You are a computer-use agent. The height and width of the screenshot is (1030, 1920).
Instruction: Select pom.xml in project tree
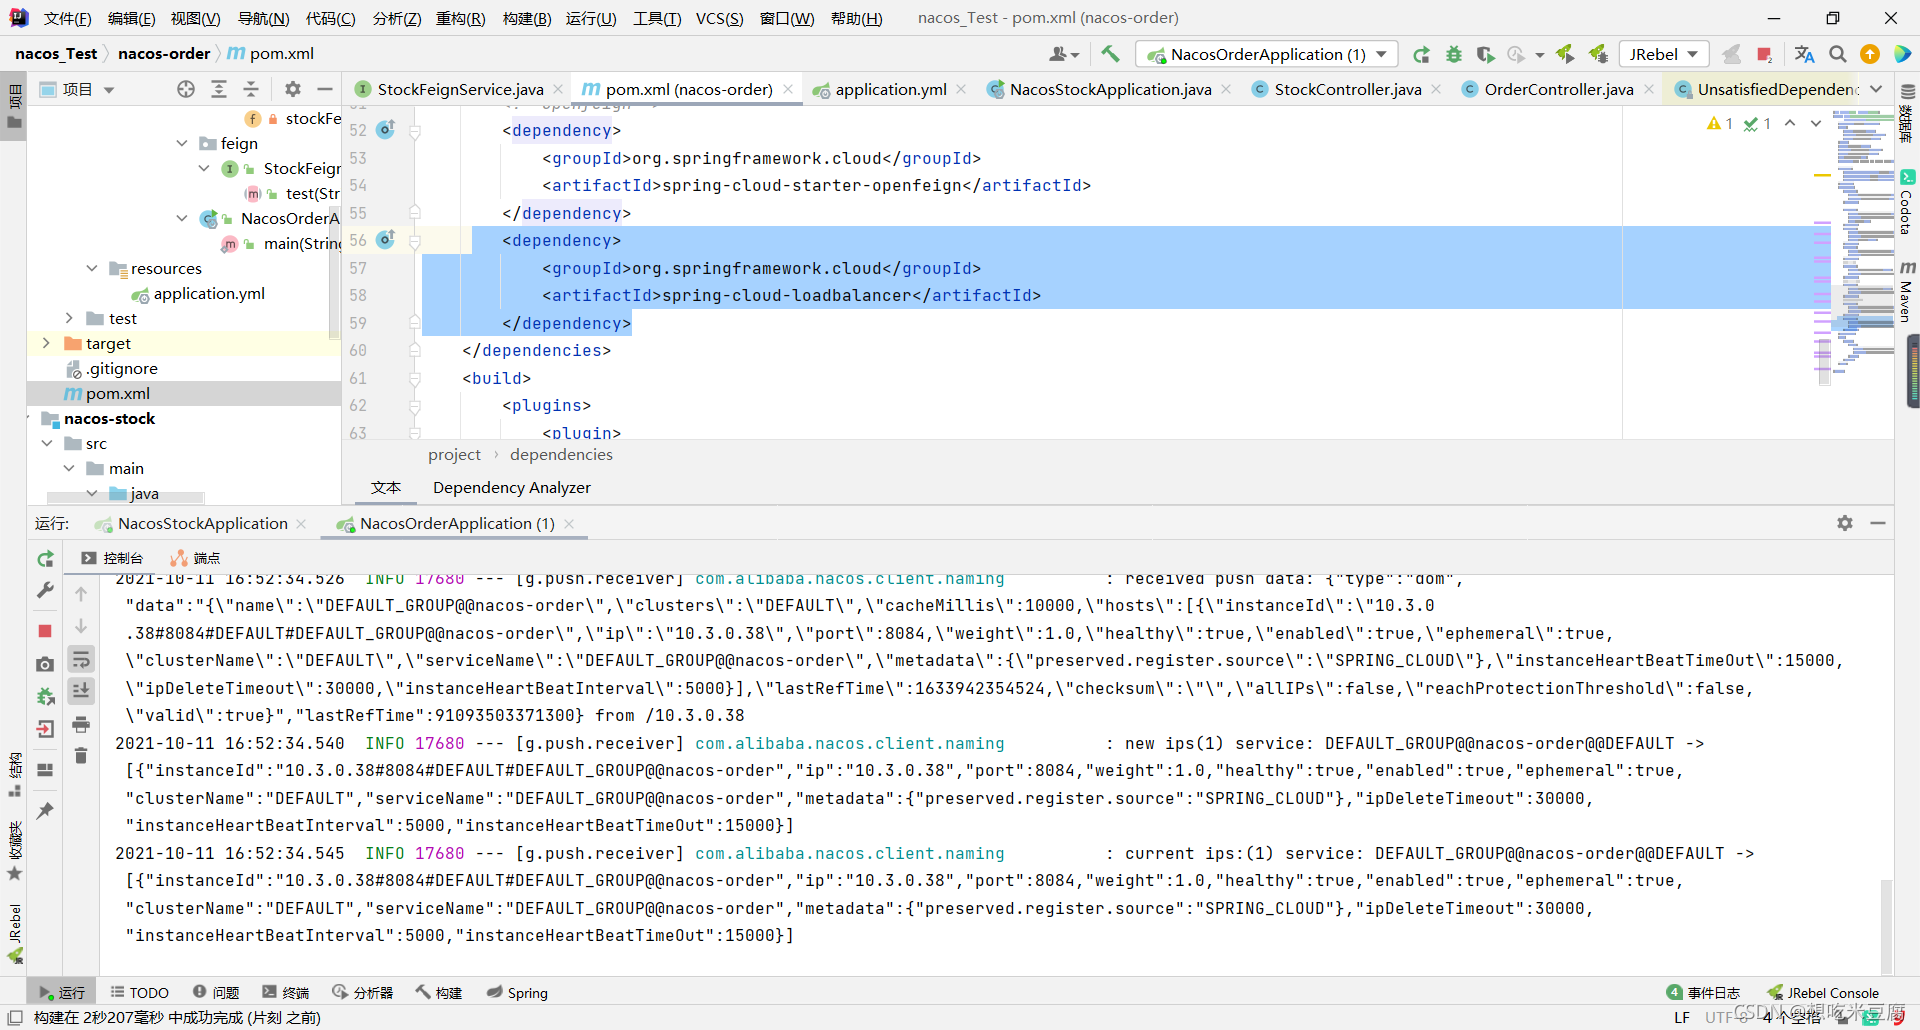(x=118, y=393)
